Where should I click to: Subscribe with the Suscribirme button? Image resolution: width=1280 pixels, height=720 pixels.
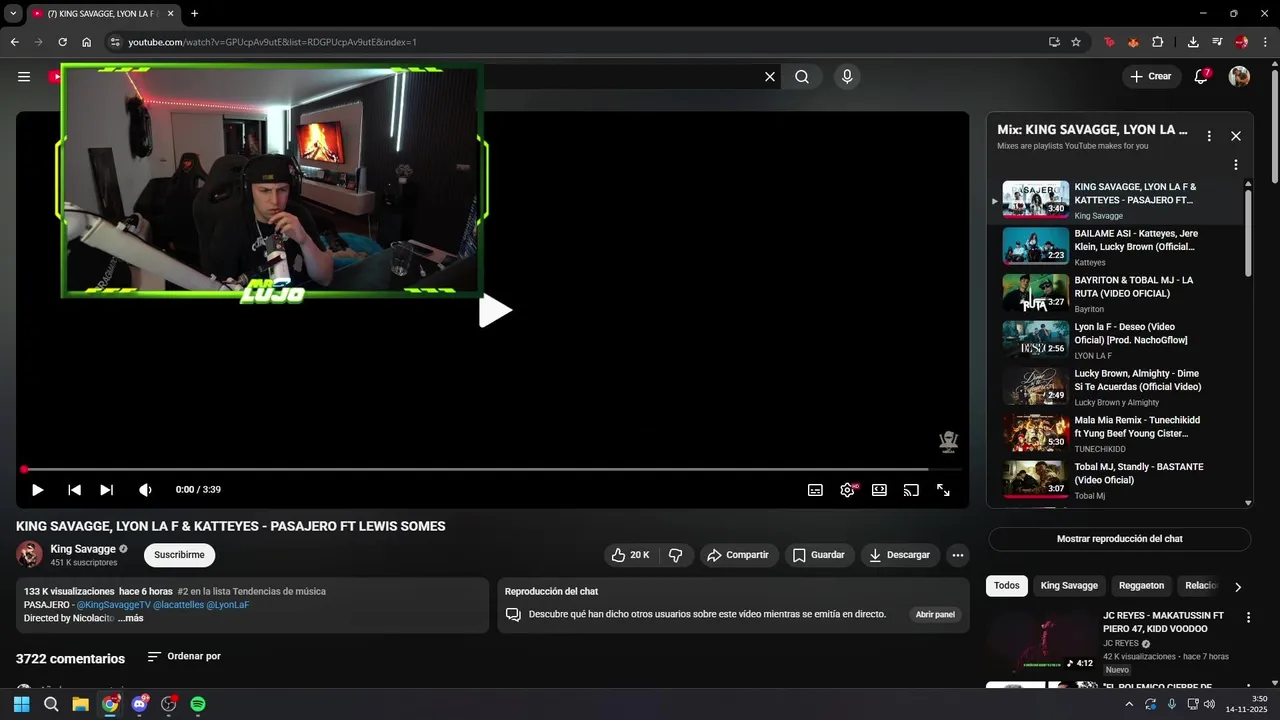[179, 555]
